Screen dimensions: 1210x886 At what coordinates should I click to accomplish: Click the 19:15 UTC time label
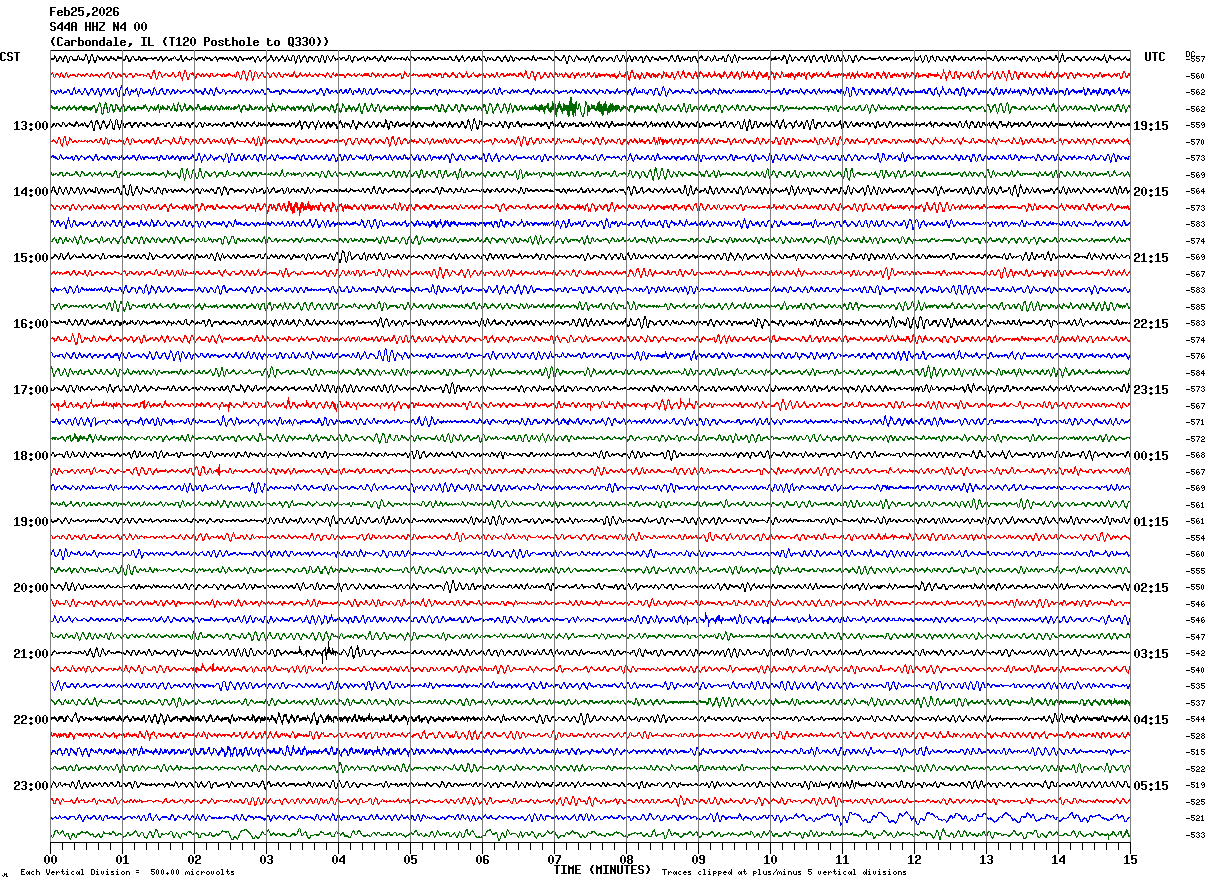click(x=1150, y=126)
